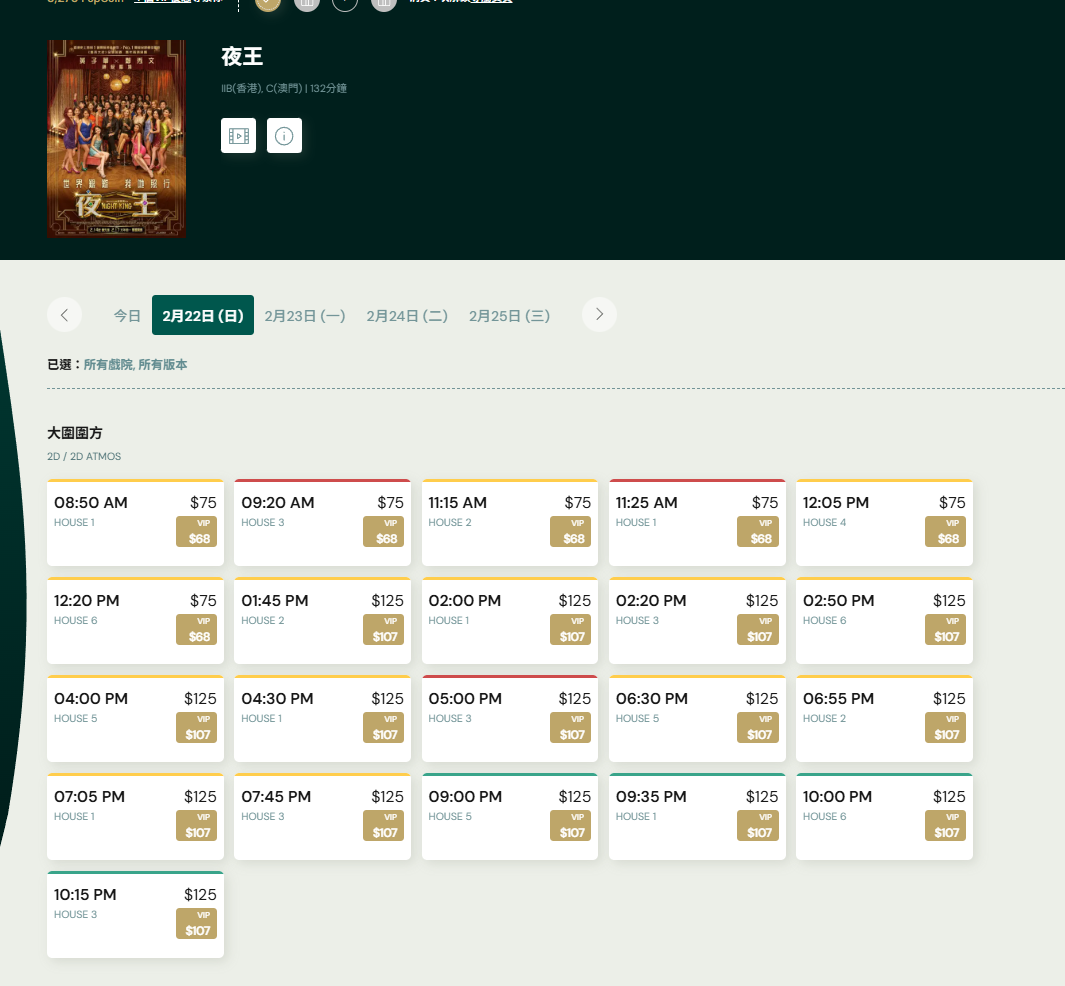Open the 所有戲院, 所有版本 filter

pyautogui.click(x=135, y=365)
